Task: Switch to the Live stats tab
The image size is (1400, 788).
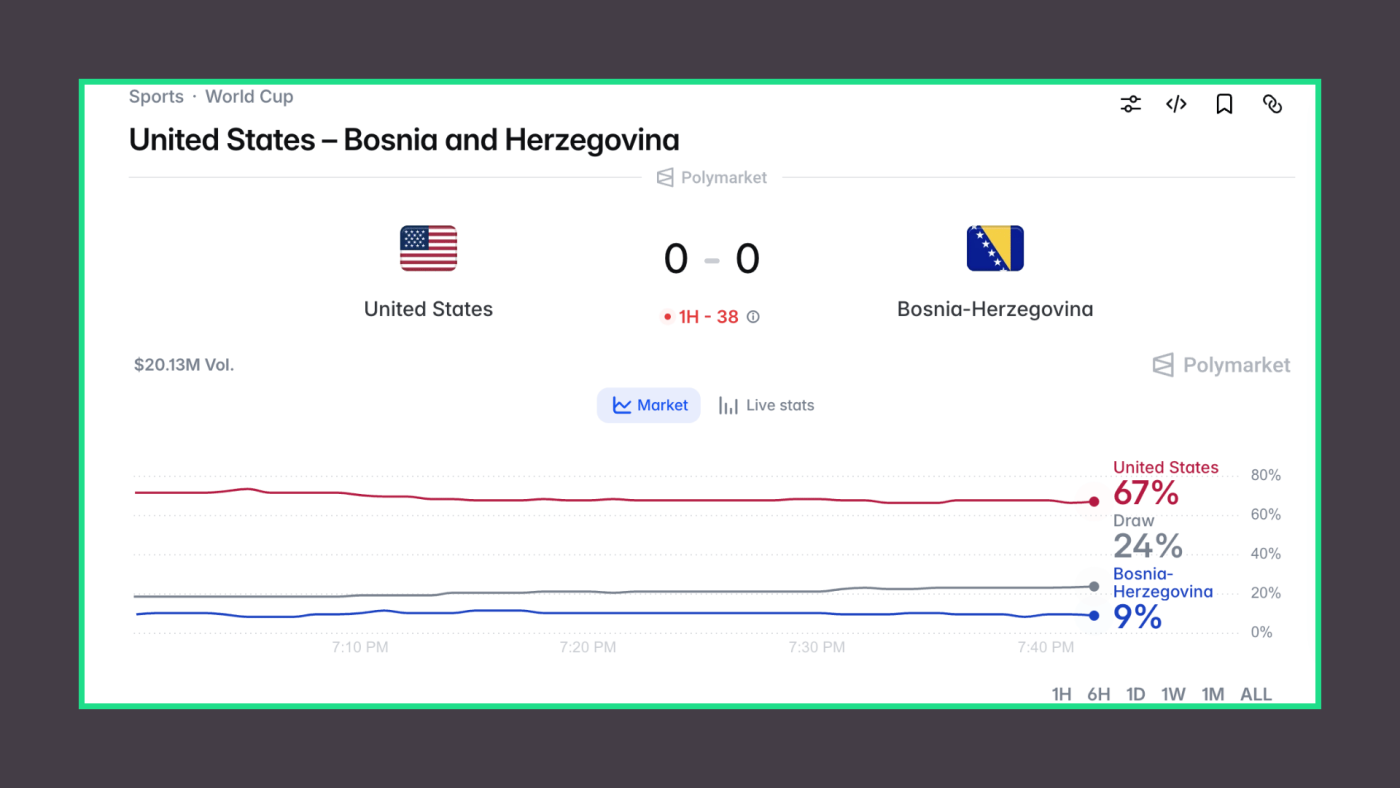Action: (766, 405)
